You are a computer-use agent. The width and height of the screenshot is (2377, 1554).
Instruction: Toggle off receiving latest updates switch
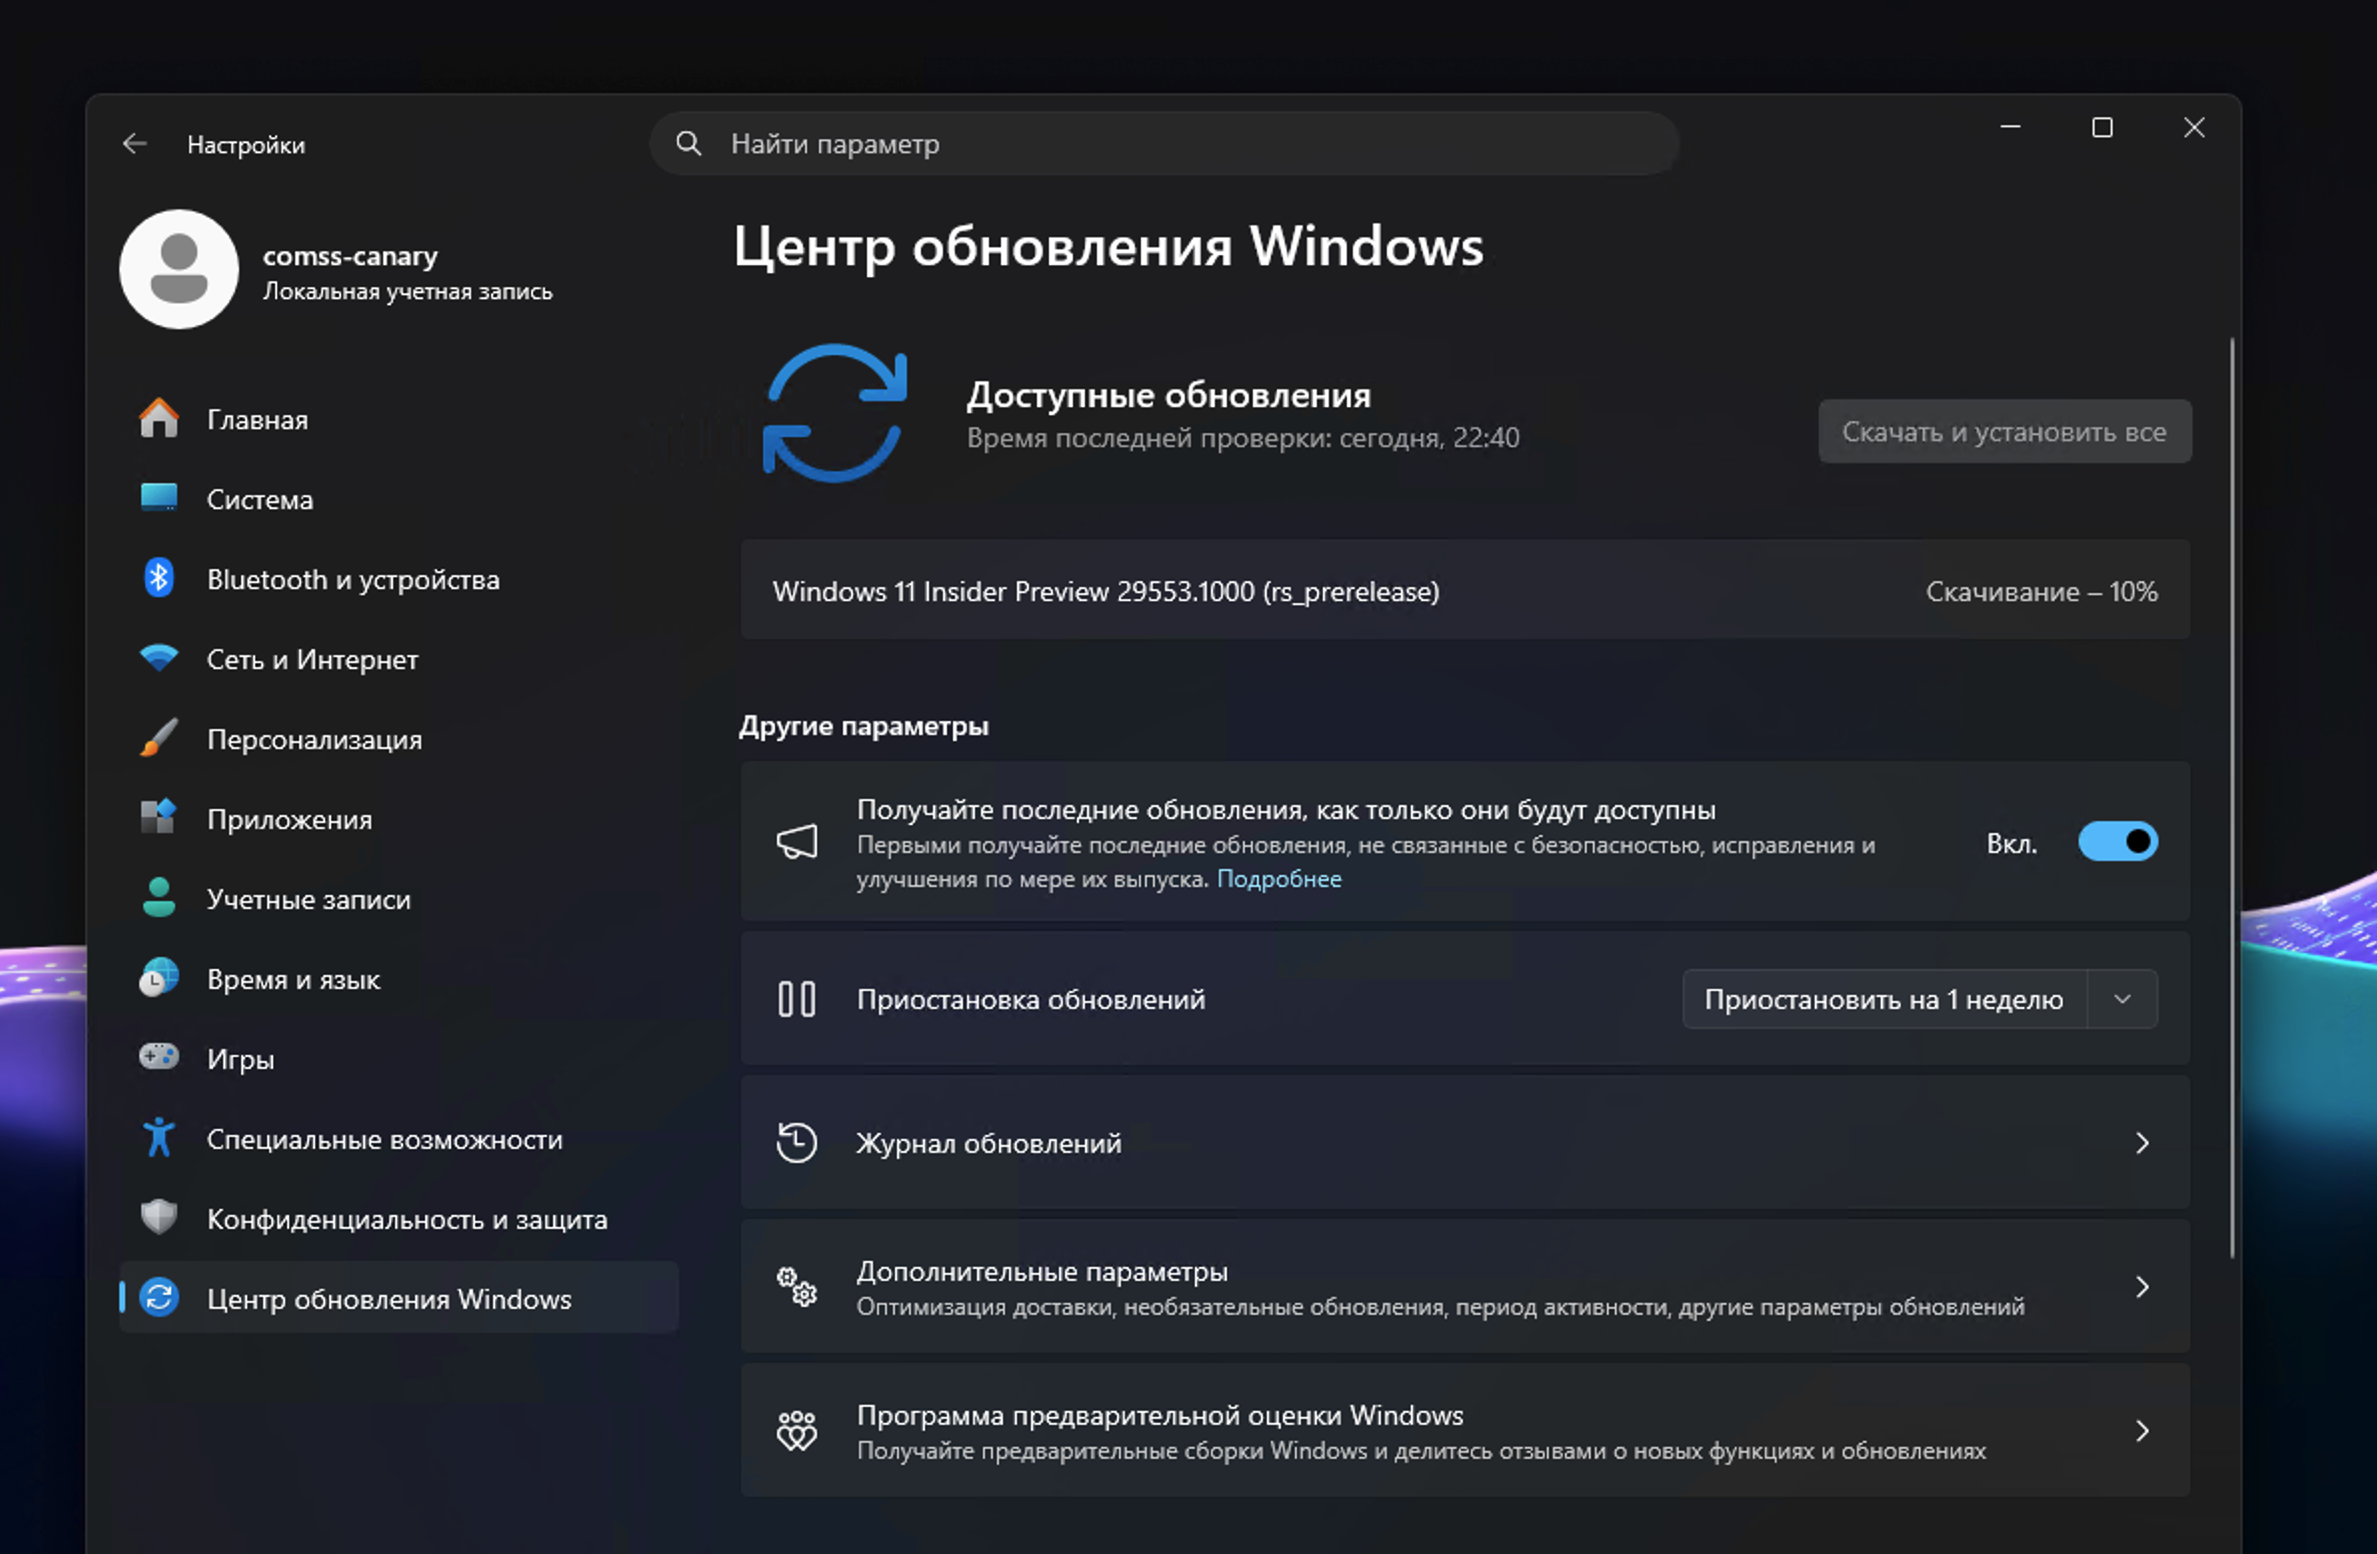2118,842
